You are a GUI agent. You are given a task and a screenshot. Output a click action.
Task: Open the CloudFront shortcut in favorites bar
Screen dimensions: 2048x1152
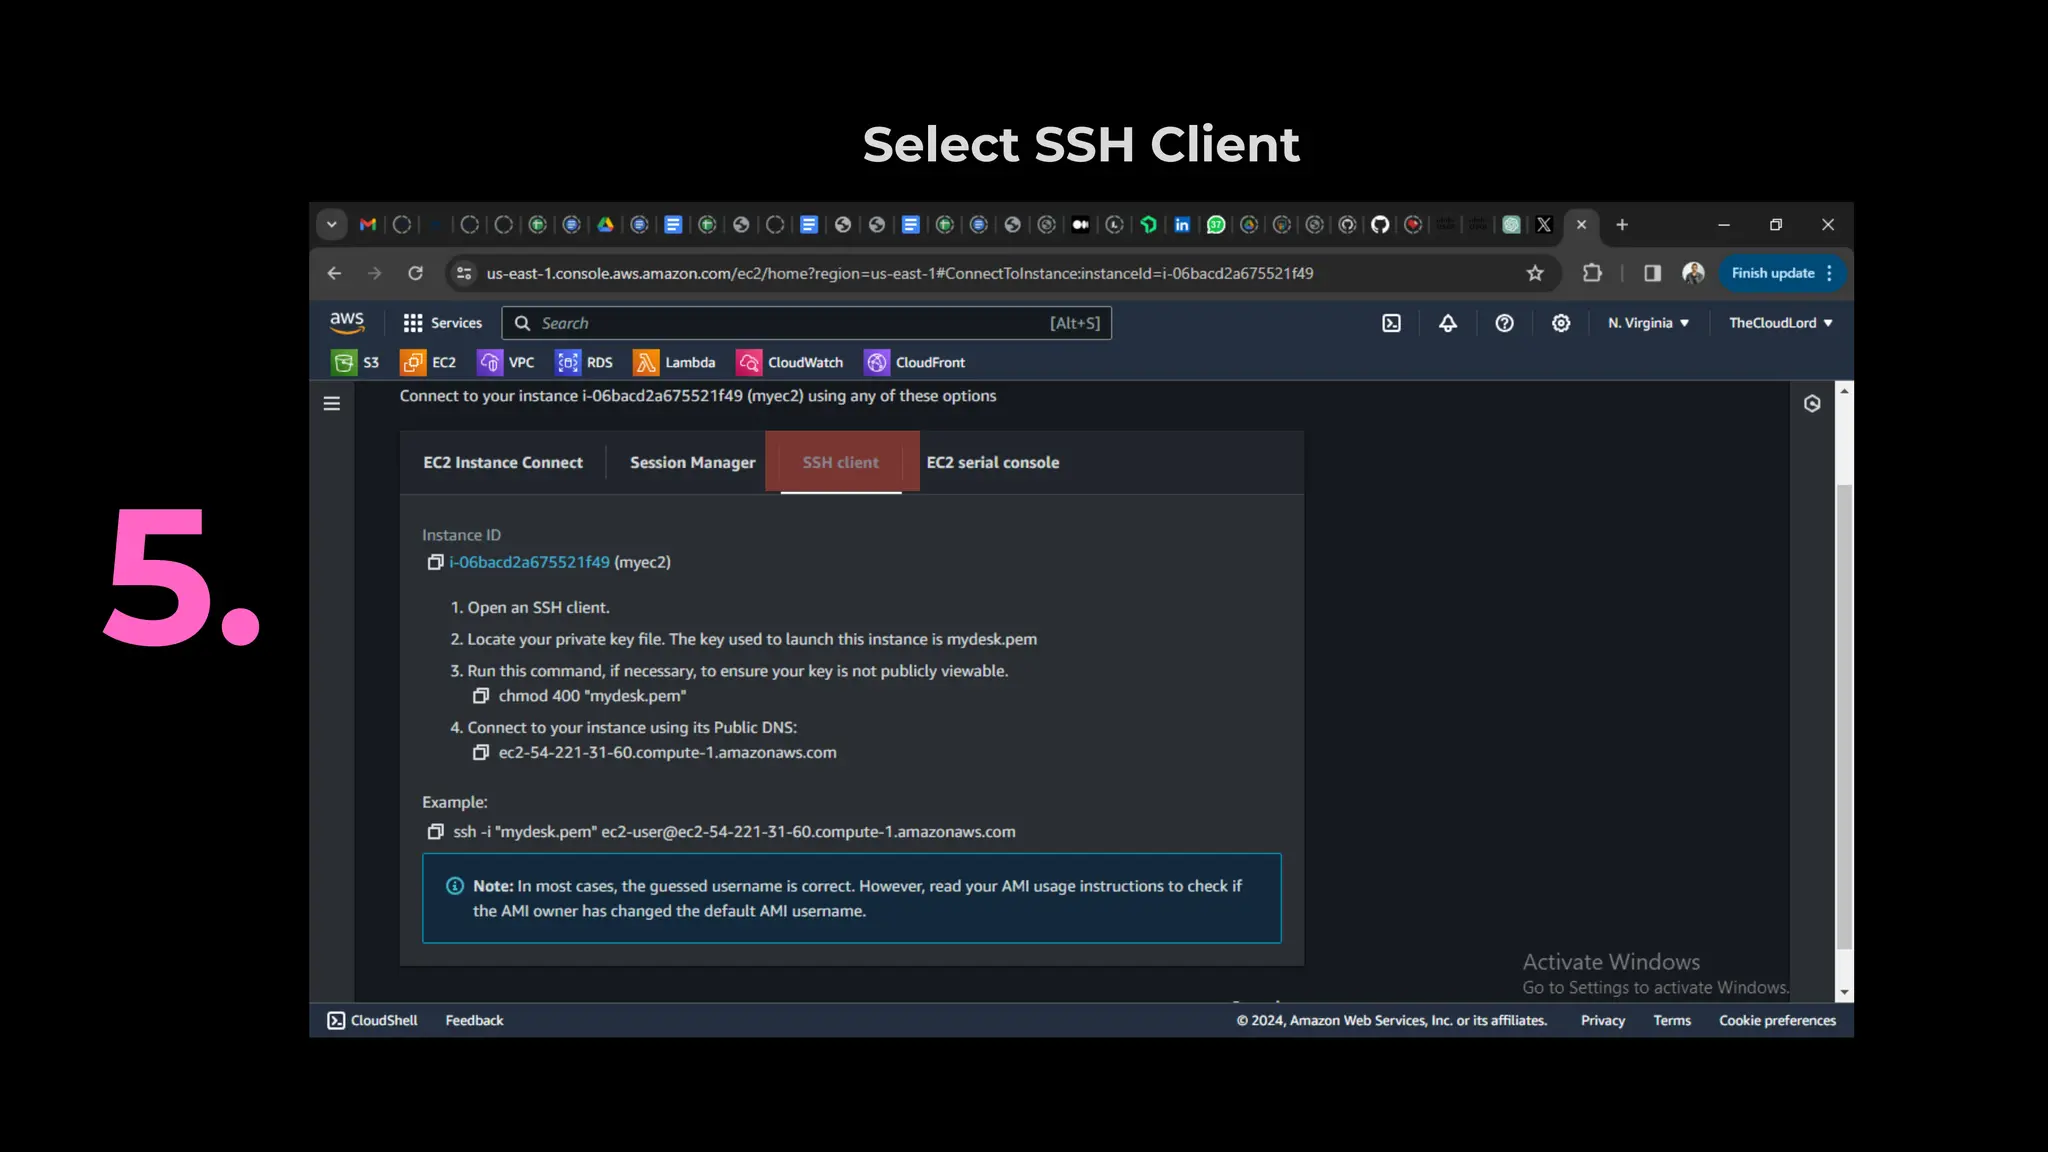coord(915,362)
